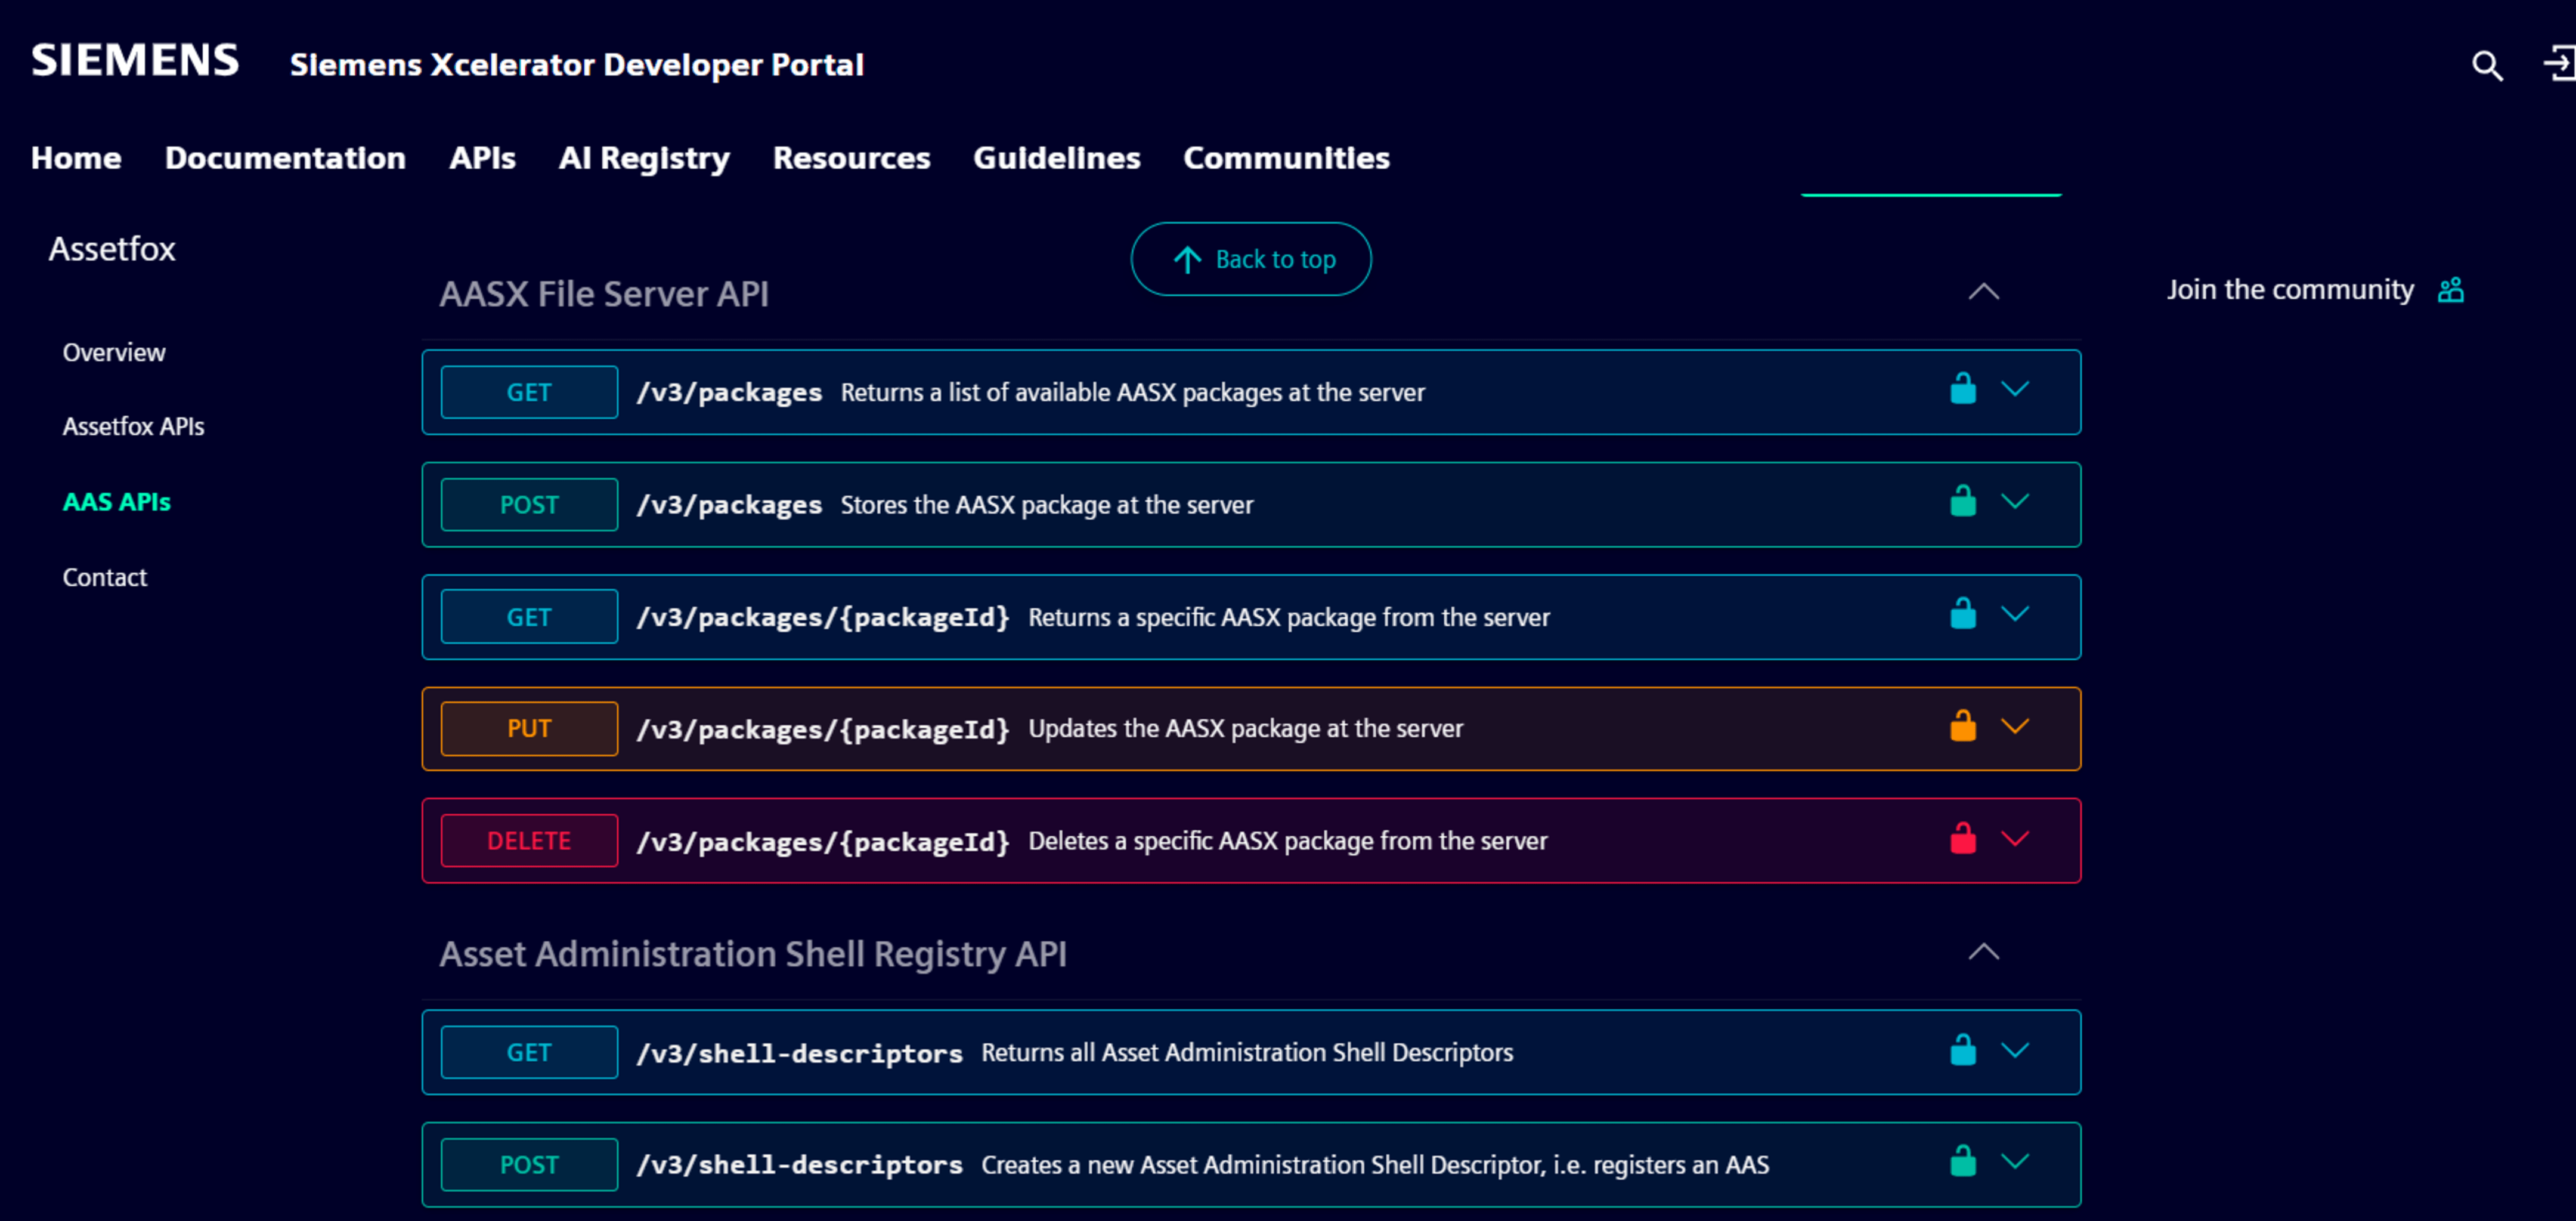Viewport: 2576px width, 1221px height.
Task: Click the Siemens Xcelerator Developer Portal title
Action: [577, 65]
